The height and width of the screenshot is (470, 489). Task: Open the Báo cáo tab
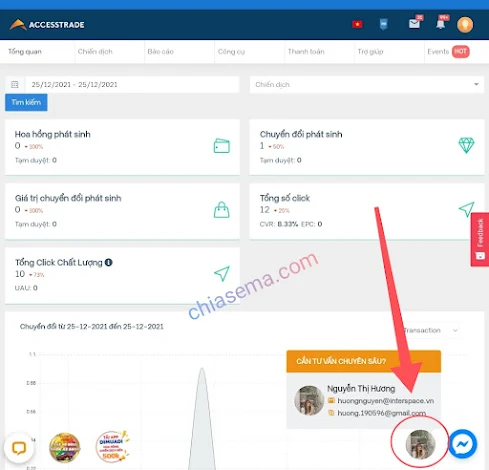(x=161, y=52)
